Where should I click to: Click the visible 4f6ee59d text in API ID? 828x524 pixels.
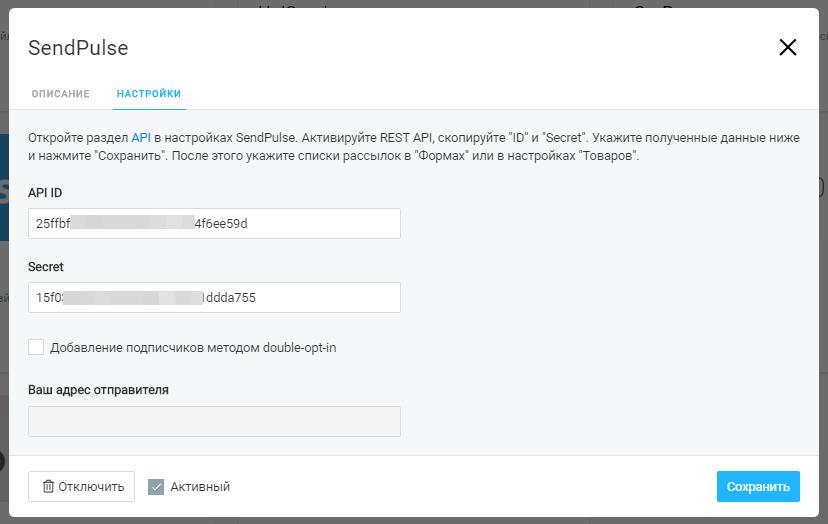(x=221, y=223)
